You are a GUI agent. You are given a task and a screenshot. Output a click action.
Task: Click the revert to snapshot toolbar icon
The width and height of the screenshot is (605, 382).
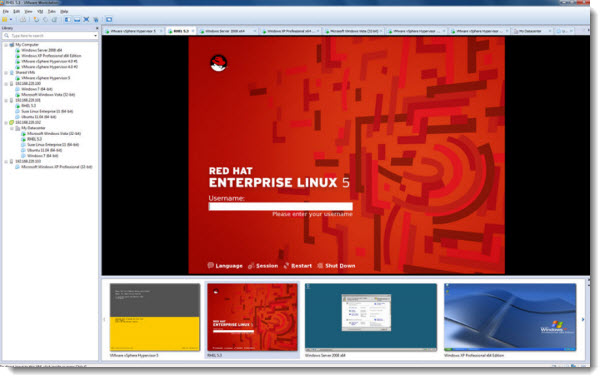[x=45, y=19]
